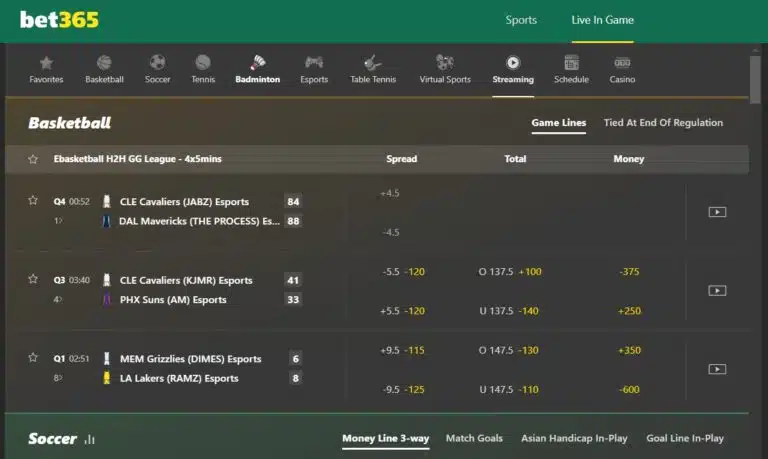Viewport: 768px width, 459px height.
Task: Open the Casino icon
Action: [x=622, y=63]
